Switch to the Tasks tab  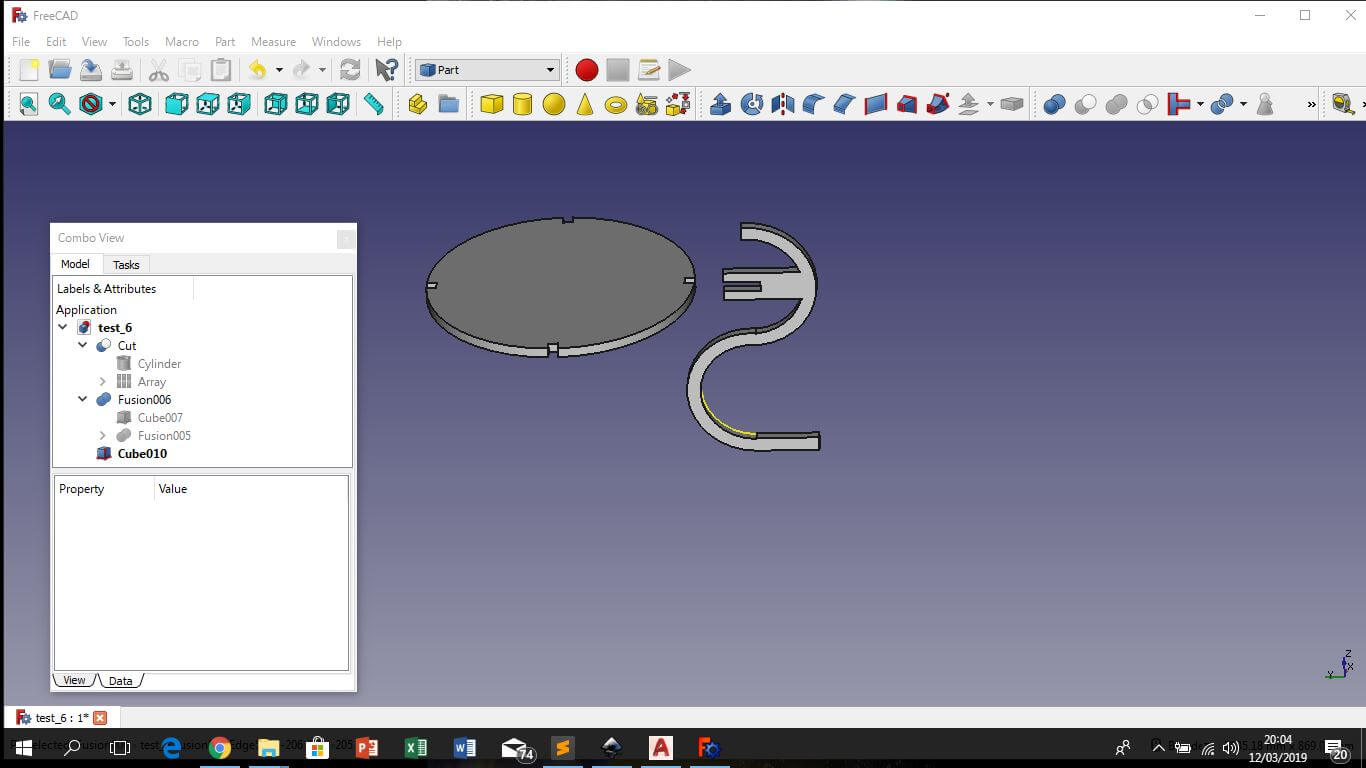pyautogui.click(x=126, y=265)
